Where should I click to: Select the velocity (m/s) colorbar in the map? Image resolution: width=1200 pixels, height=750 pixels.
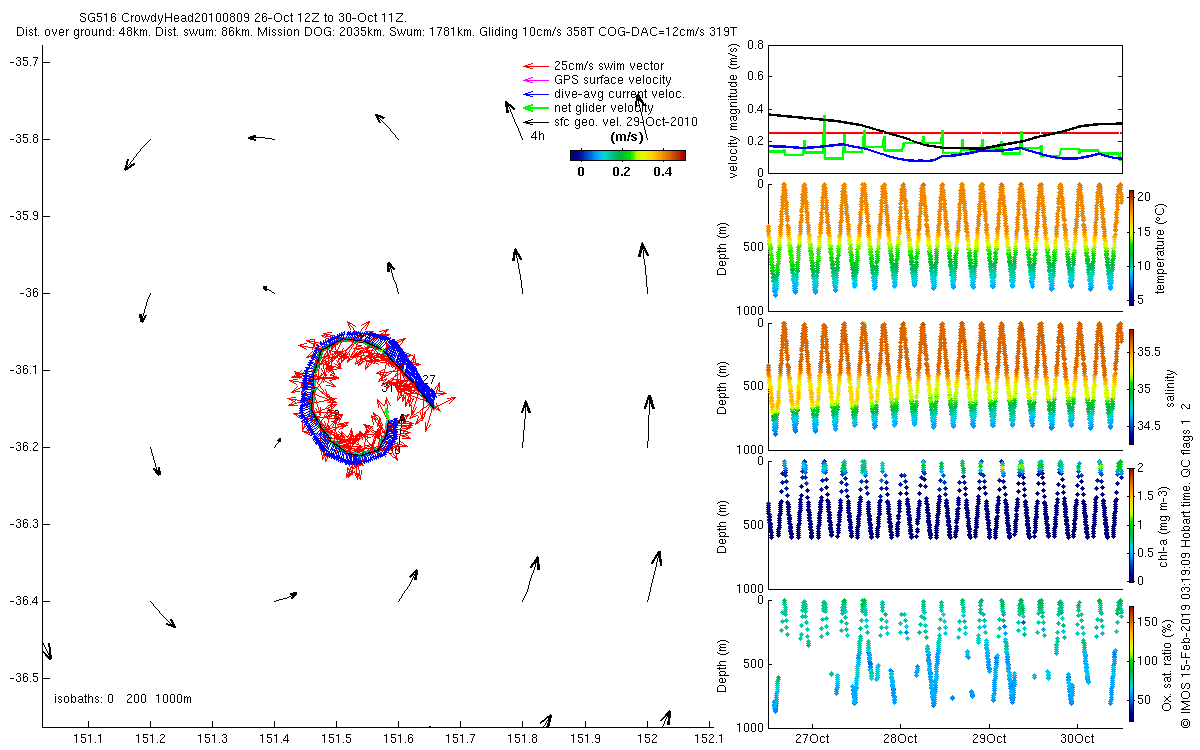(x=627, y=155)
